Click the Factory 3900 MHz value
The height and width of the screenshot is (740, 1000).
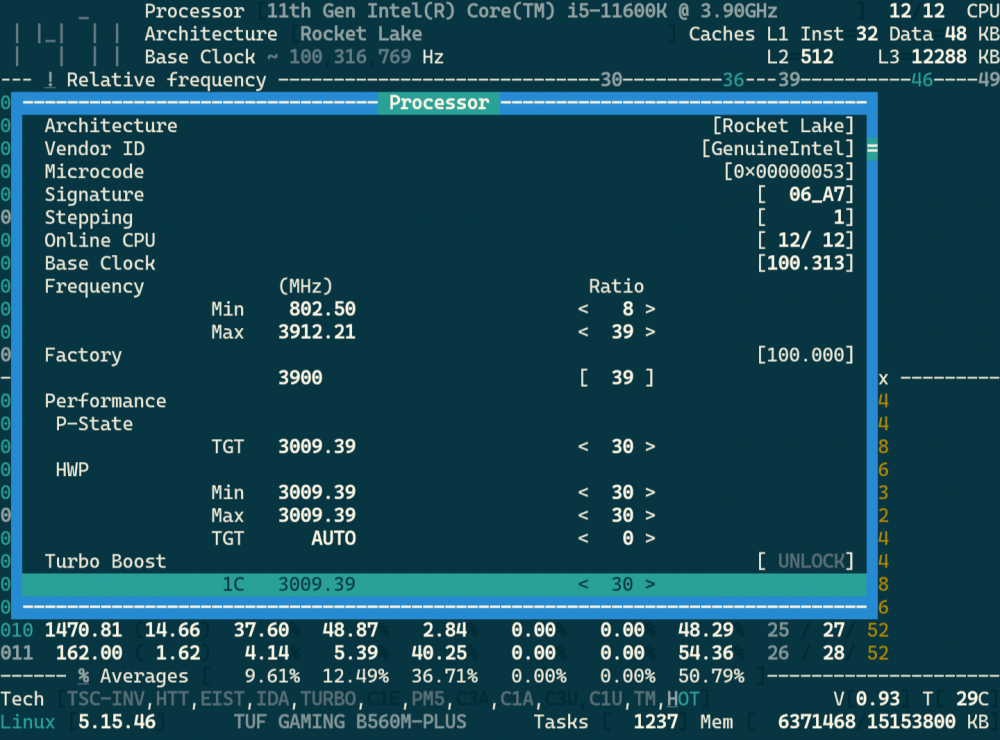point(300,378)
